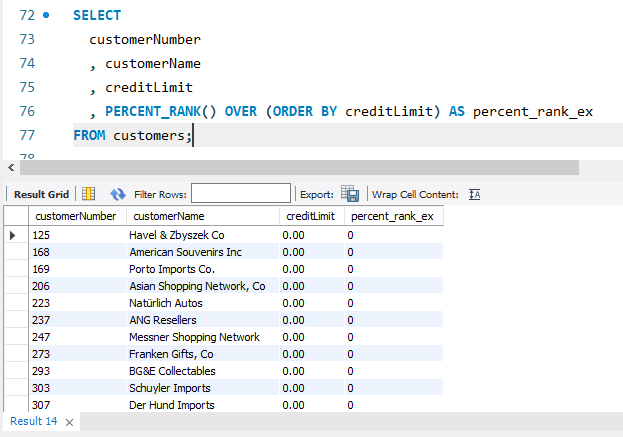This screenshot has height=437, width=623.
Task: Click the breakpoint dot on line 72
Action: tap(46, 15)
